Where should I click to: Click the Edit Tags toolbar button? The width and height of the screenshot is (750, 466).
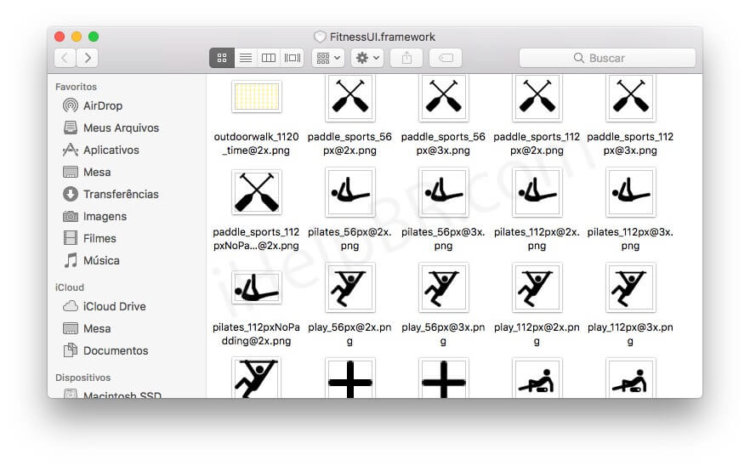446,58
